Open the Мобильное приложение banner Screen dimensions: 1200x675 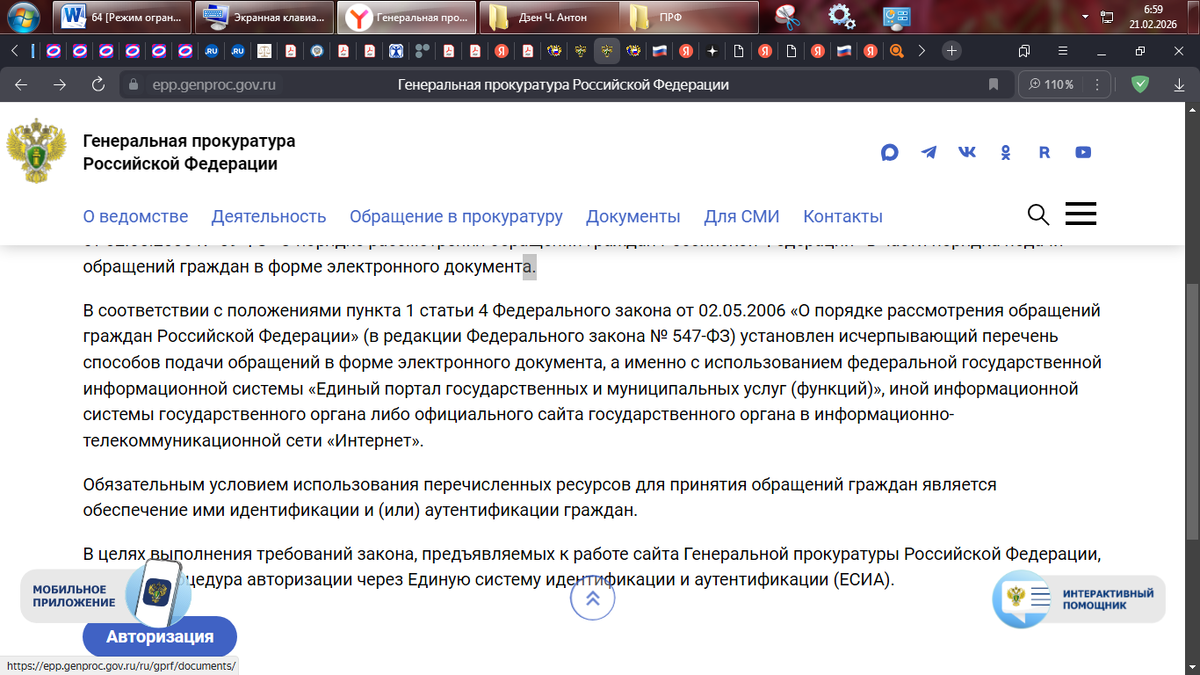[x=106, y=596]
